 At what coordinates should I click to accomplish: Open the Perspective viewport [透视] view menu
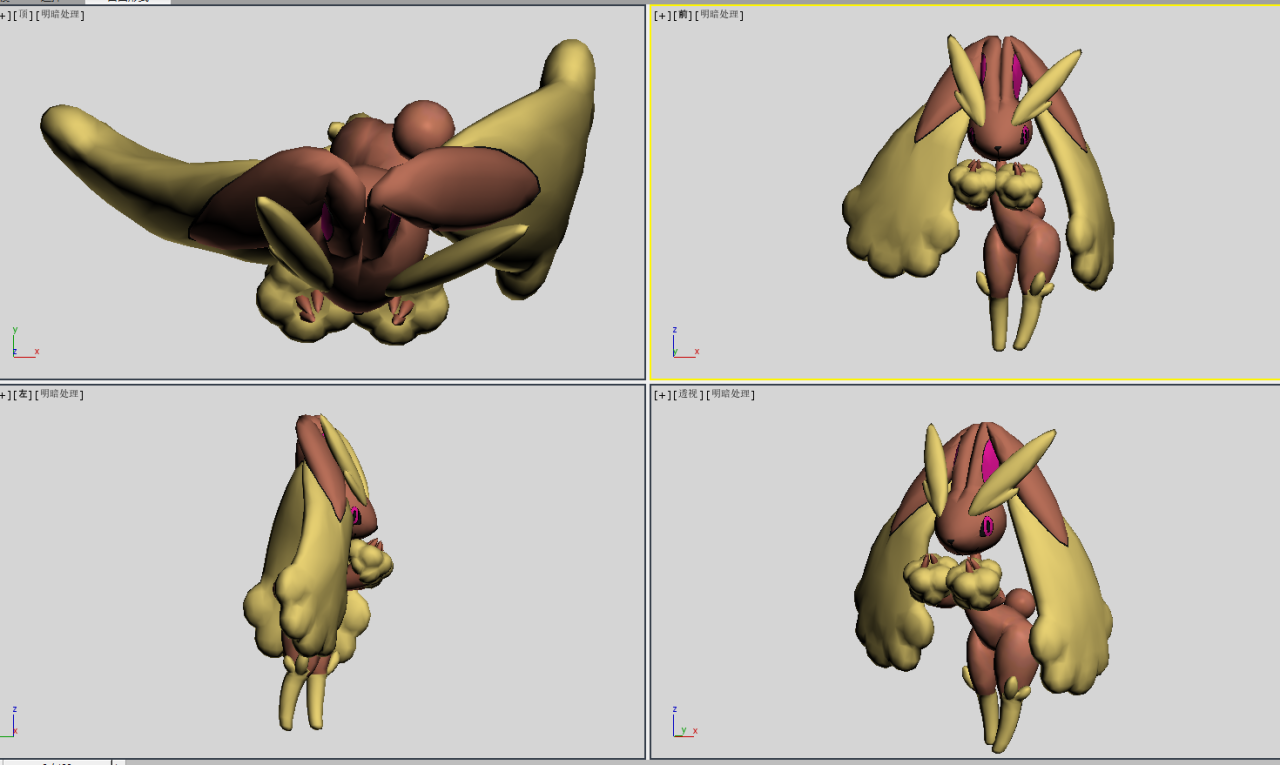click(687, 394)
